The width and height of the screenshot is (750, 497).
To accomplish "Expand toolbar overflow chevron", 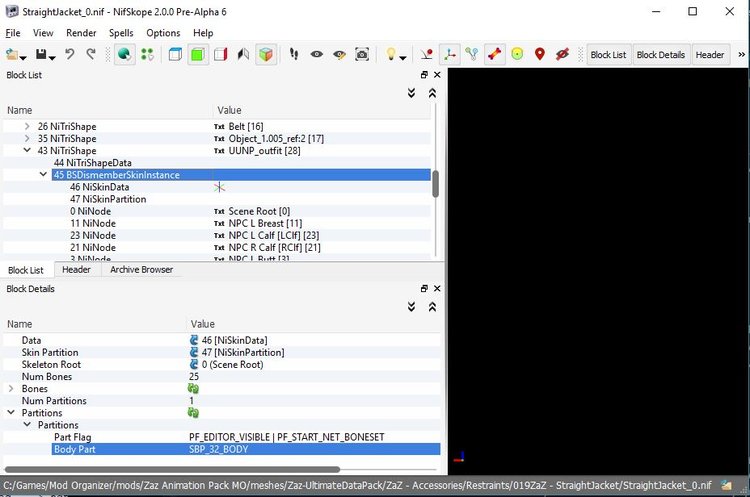I will pyautogui.click(x=741, y=55).
